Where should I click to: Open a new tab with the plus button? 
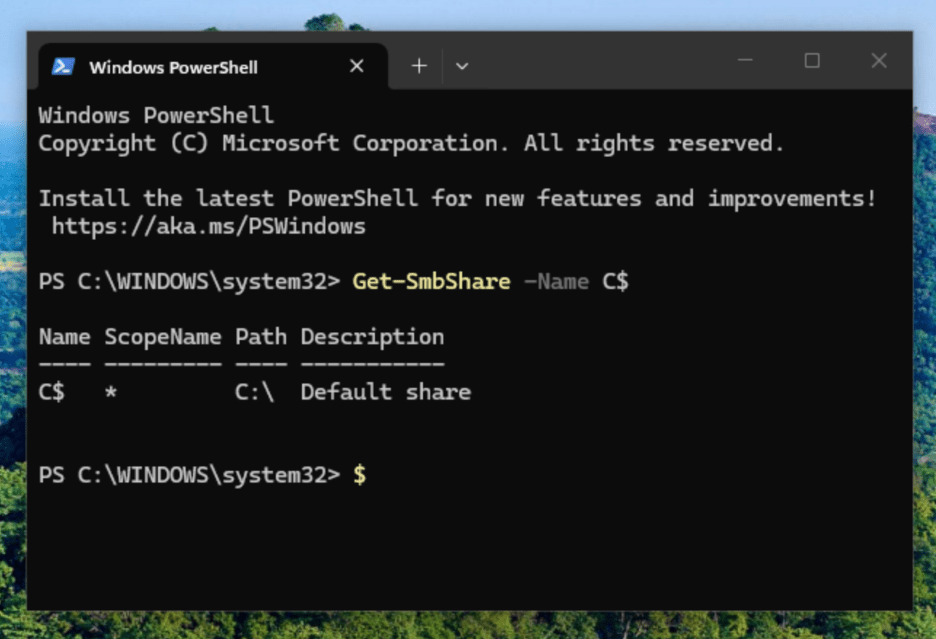point(418,65)
